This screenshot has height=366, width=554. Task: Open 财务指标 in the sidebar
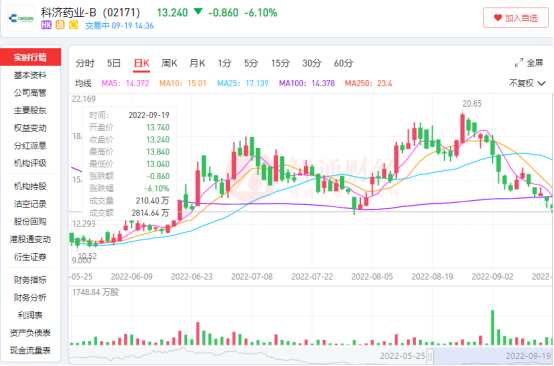point(30,280)
